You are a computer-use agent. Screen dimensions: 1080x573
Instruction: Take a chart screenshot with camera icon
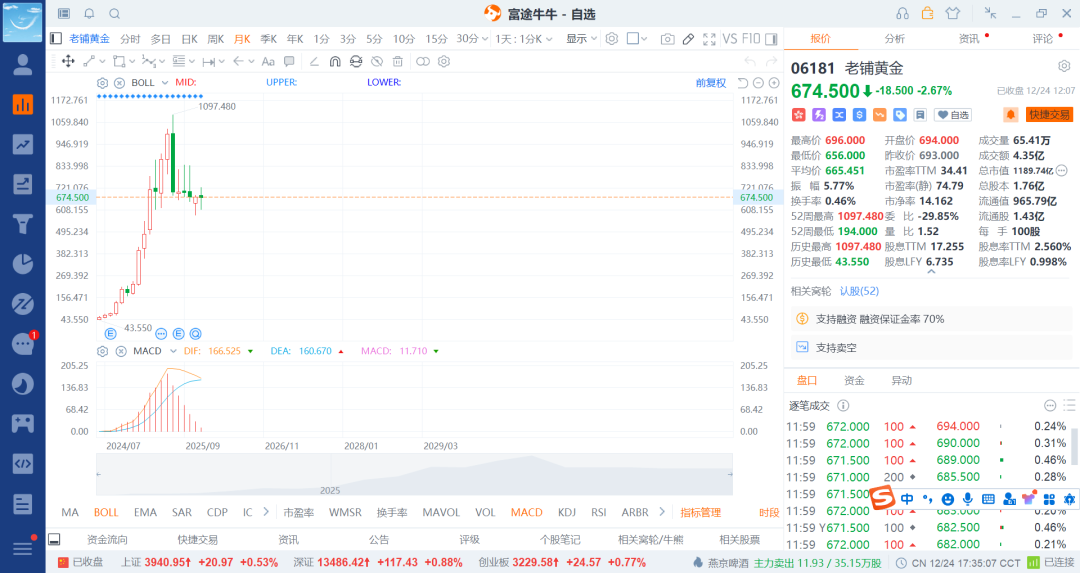[667, 39]
